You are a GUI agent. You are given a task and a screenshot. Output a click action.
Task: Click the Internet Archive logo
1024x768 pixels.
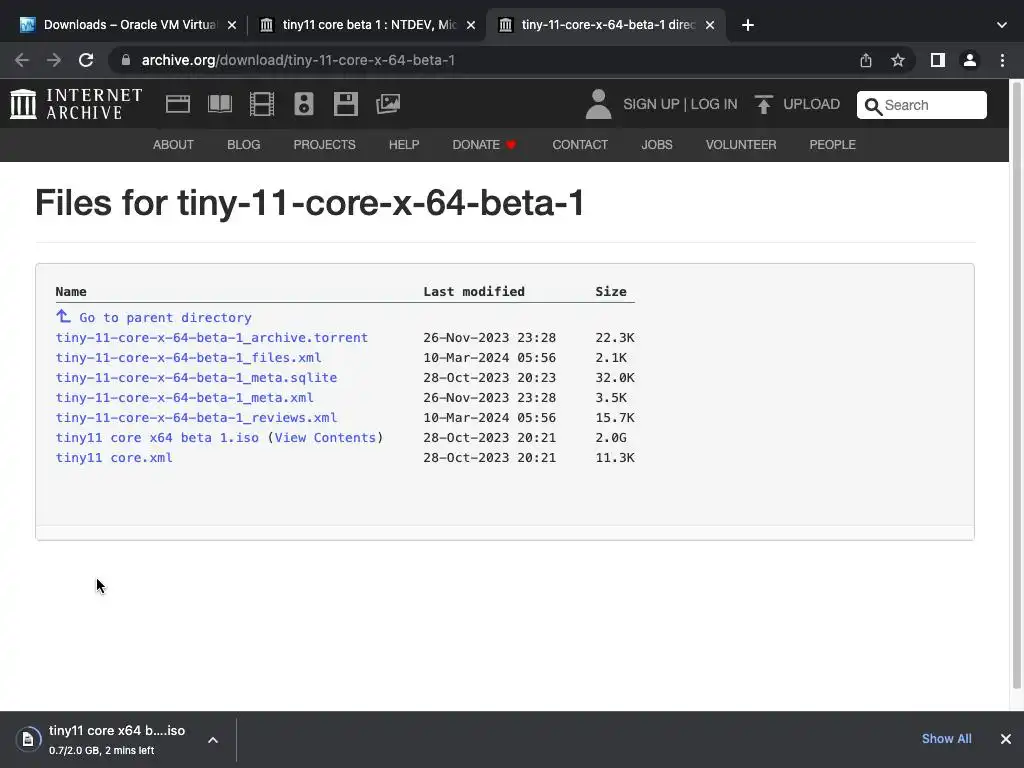pyautogui.click(x=76, y=104)
